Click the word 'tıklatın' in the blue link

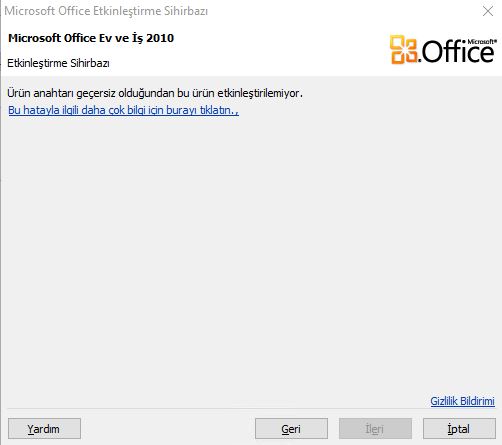tap(219, 110)
